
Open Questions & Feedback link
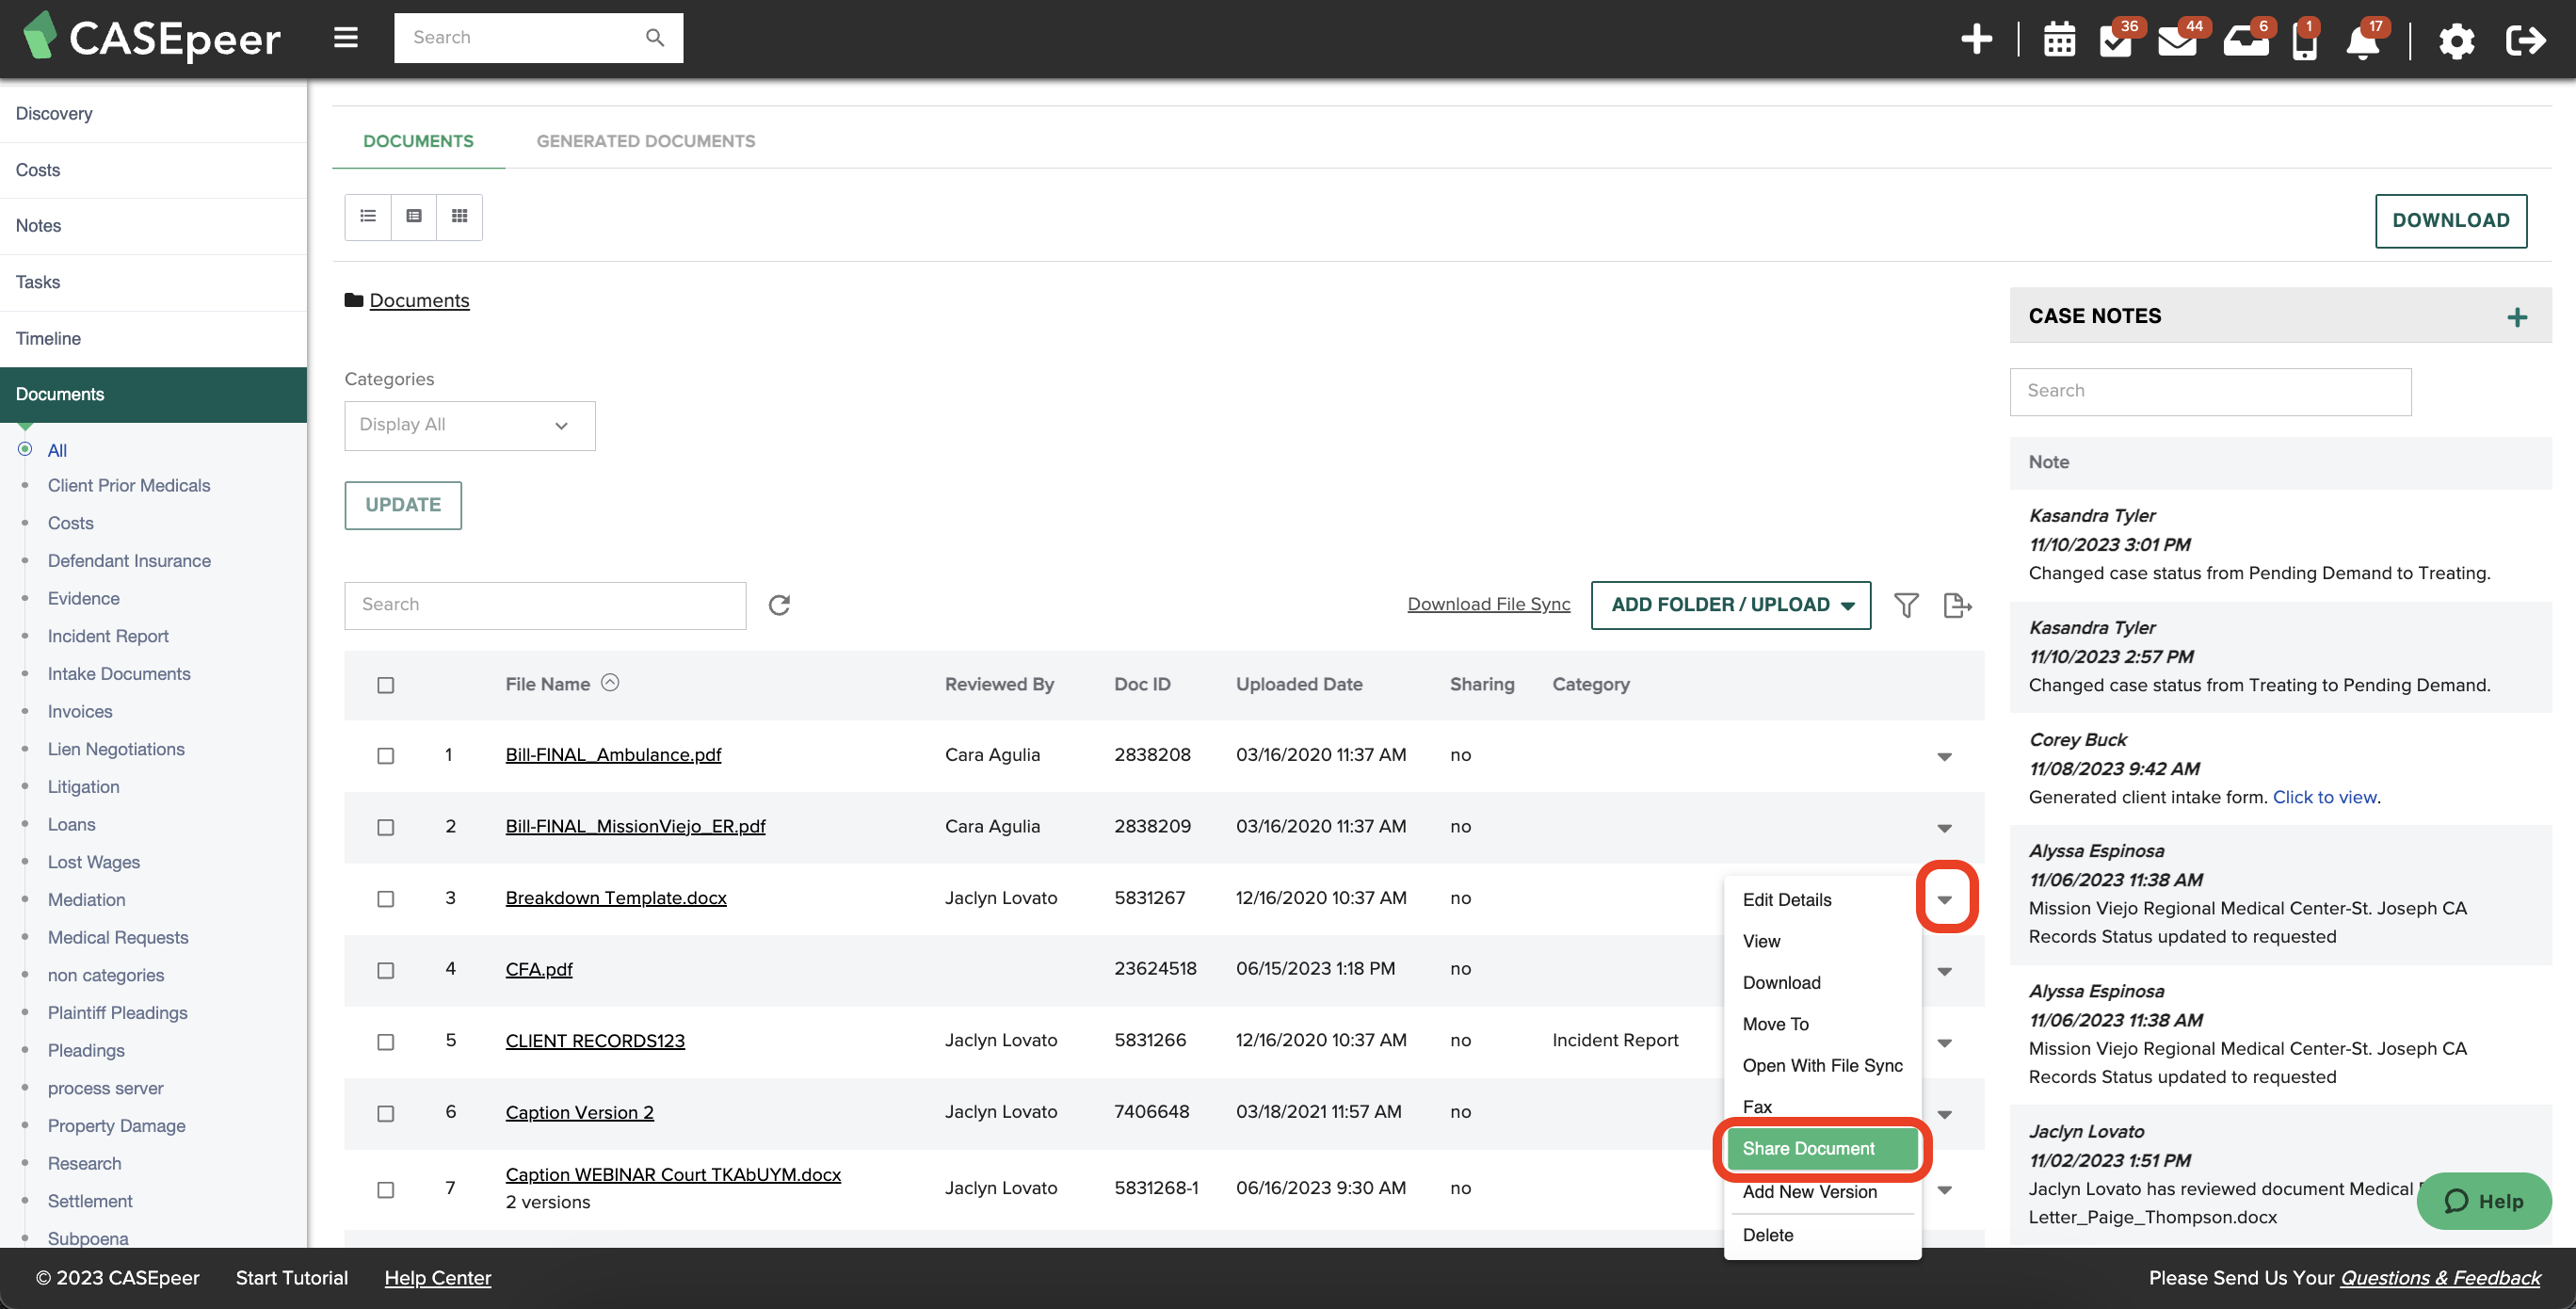coord(2440,1277)
